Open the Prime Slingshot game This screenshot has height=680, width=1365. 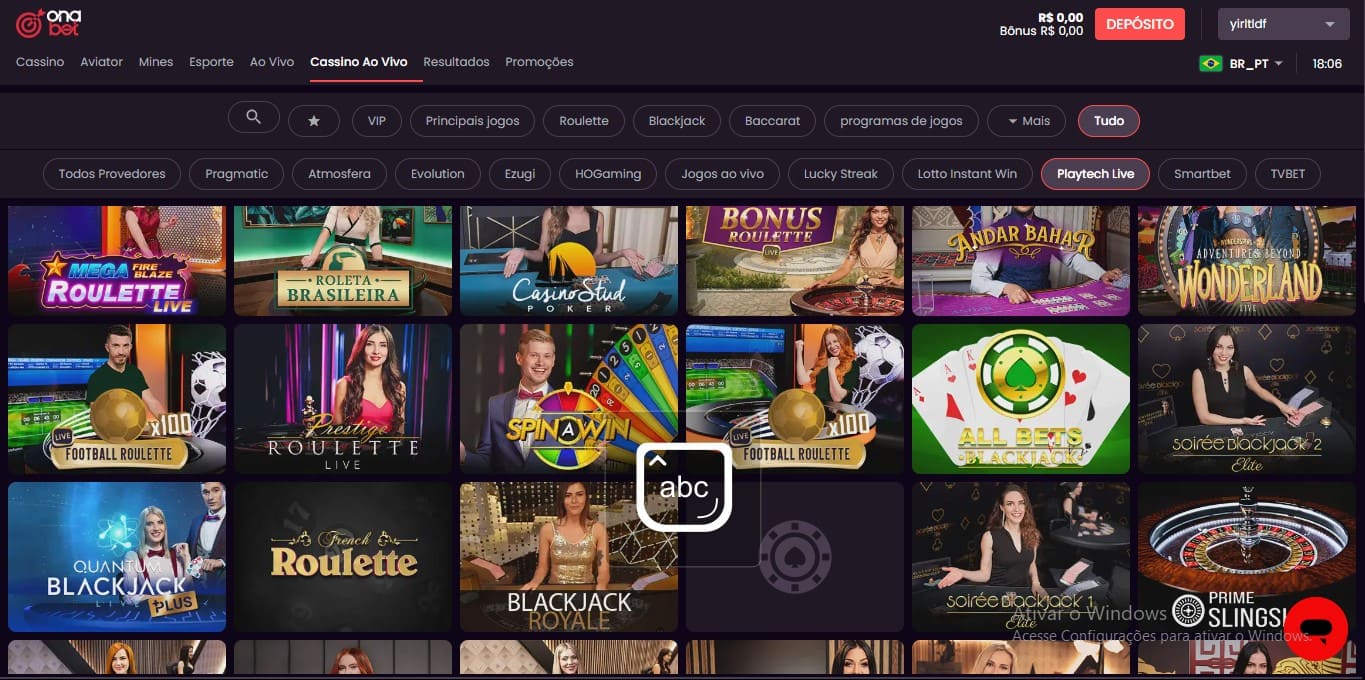click(x=1247, y=557)
